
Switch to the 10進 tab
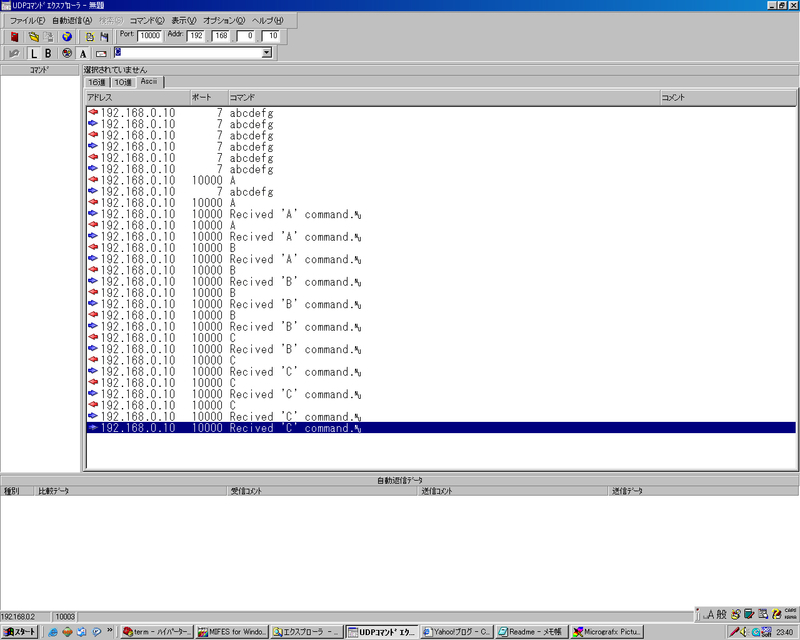pyautogui.click(x=123, y=82)
